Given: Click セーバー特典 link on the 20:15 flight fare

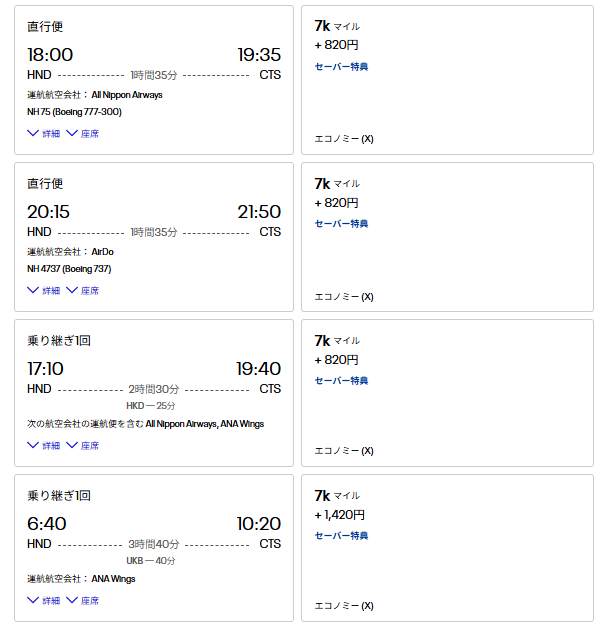Looking at the screenshot, I should (341, 224).
